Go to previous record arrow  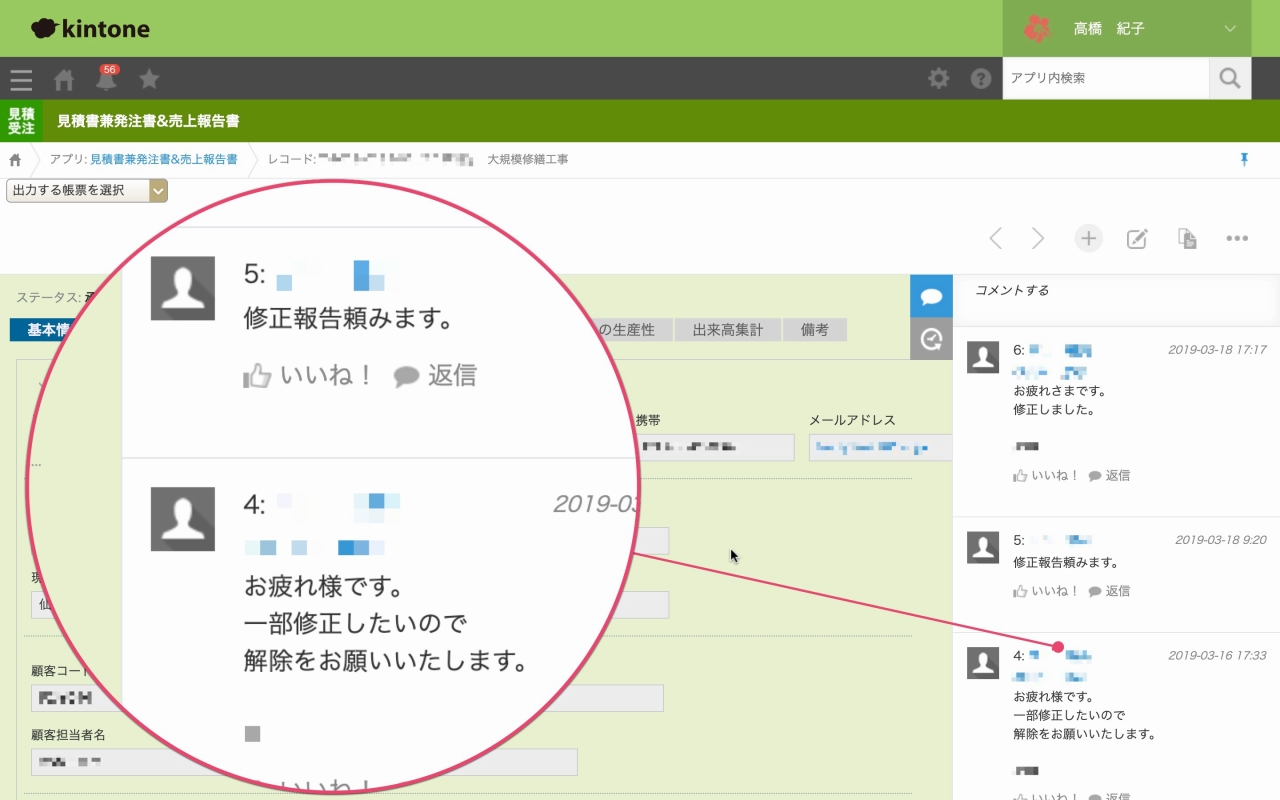pos(995,238)
